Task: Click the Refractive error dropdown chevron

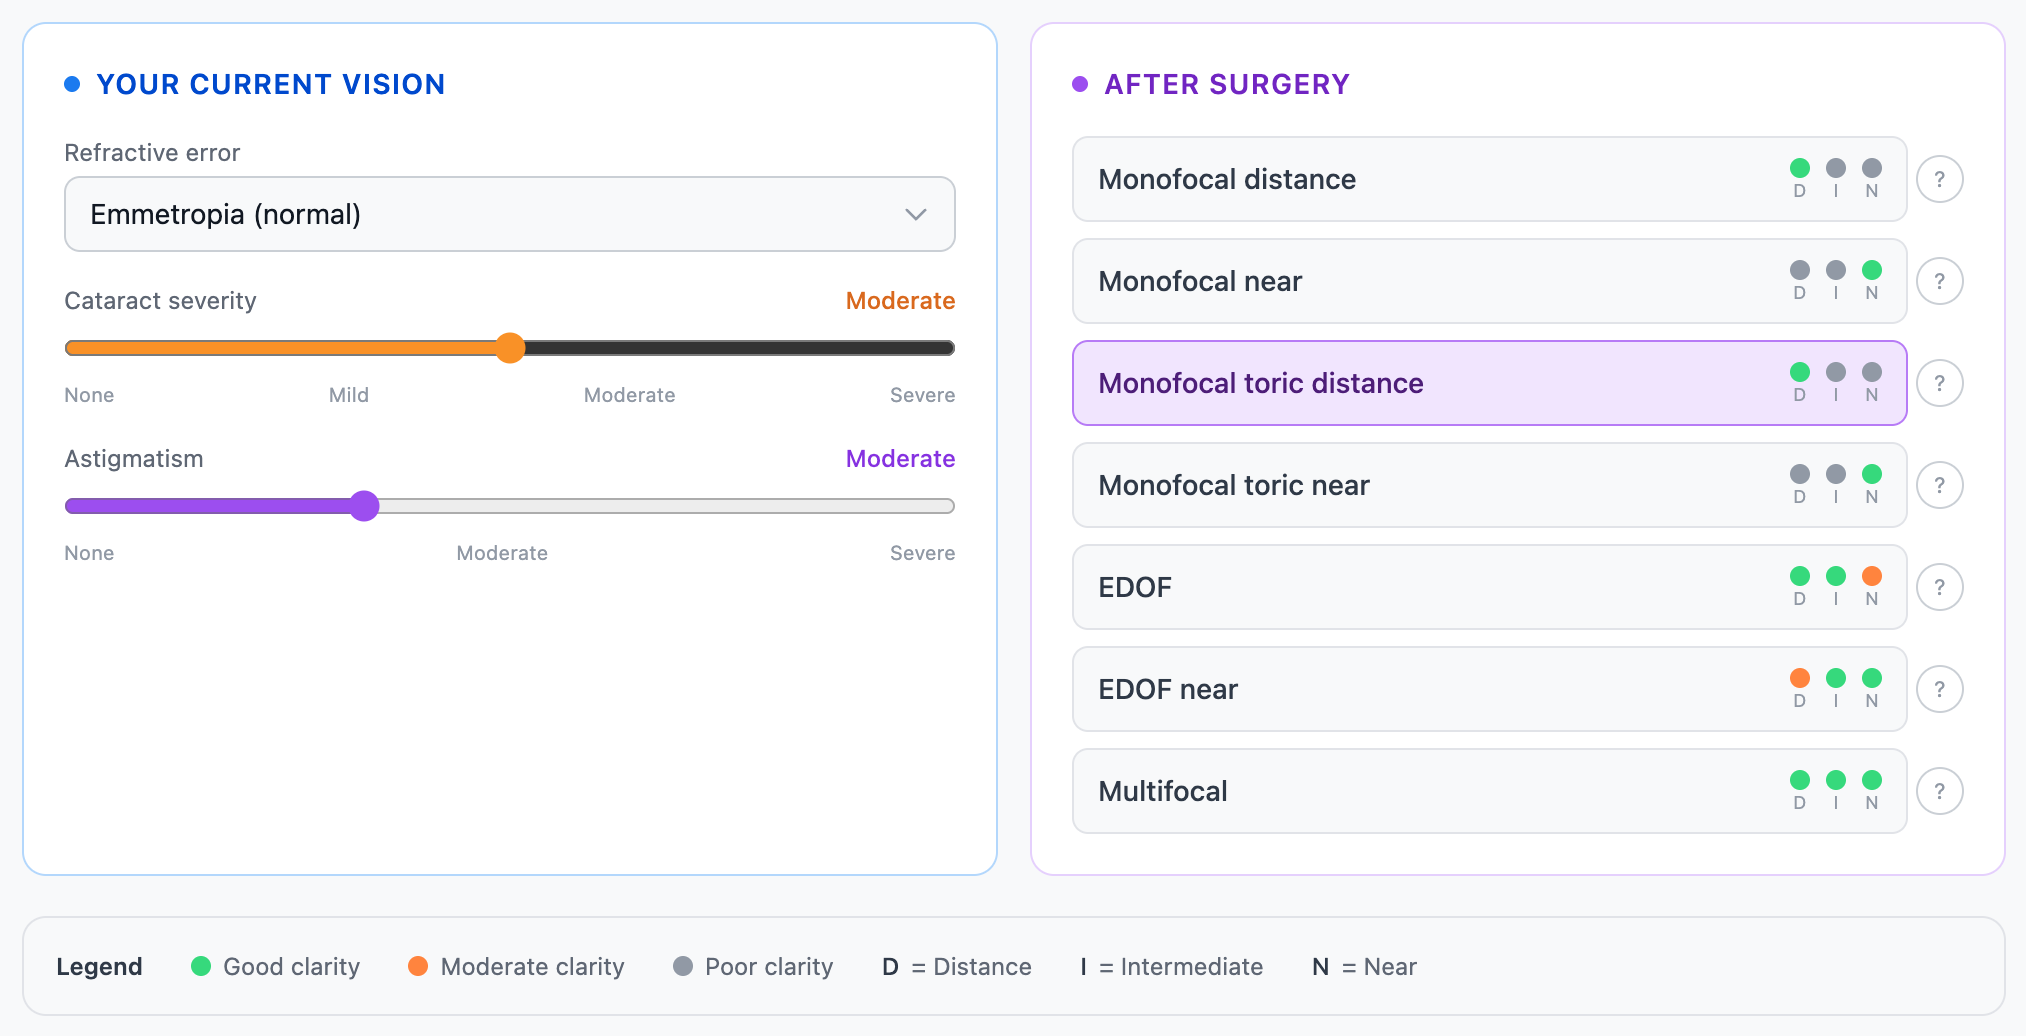Action: [915, 215]
